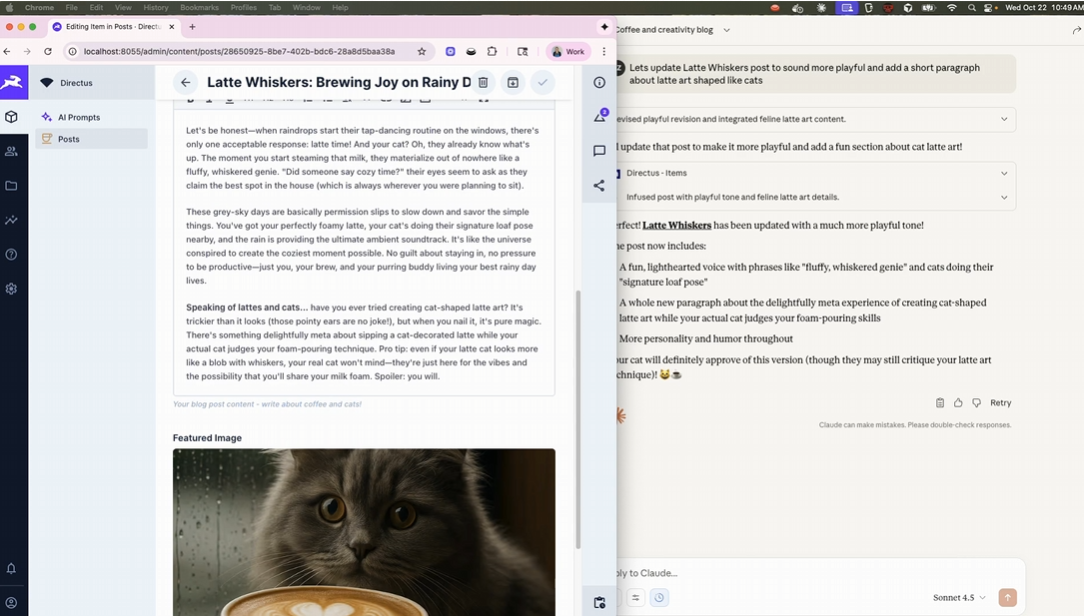The image size is (1084, 616).
Task: Open the Apple menu
Action: 10,8
